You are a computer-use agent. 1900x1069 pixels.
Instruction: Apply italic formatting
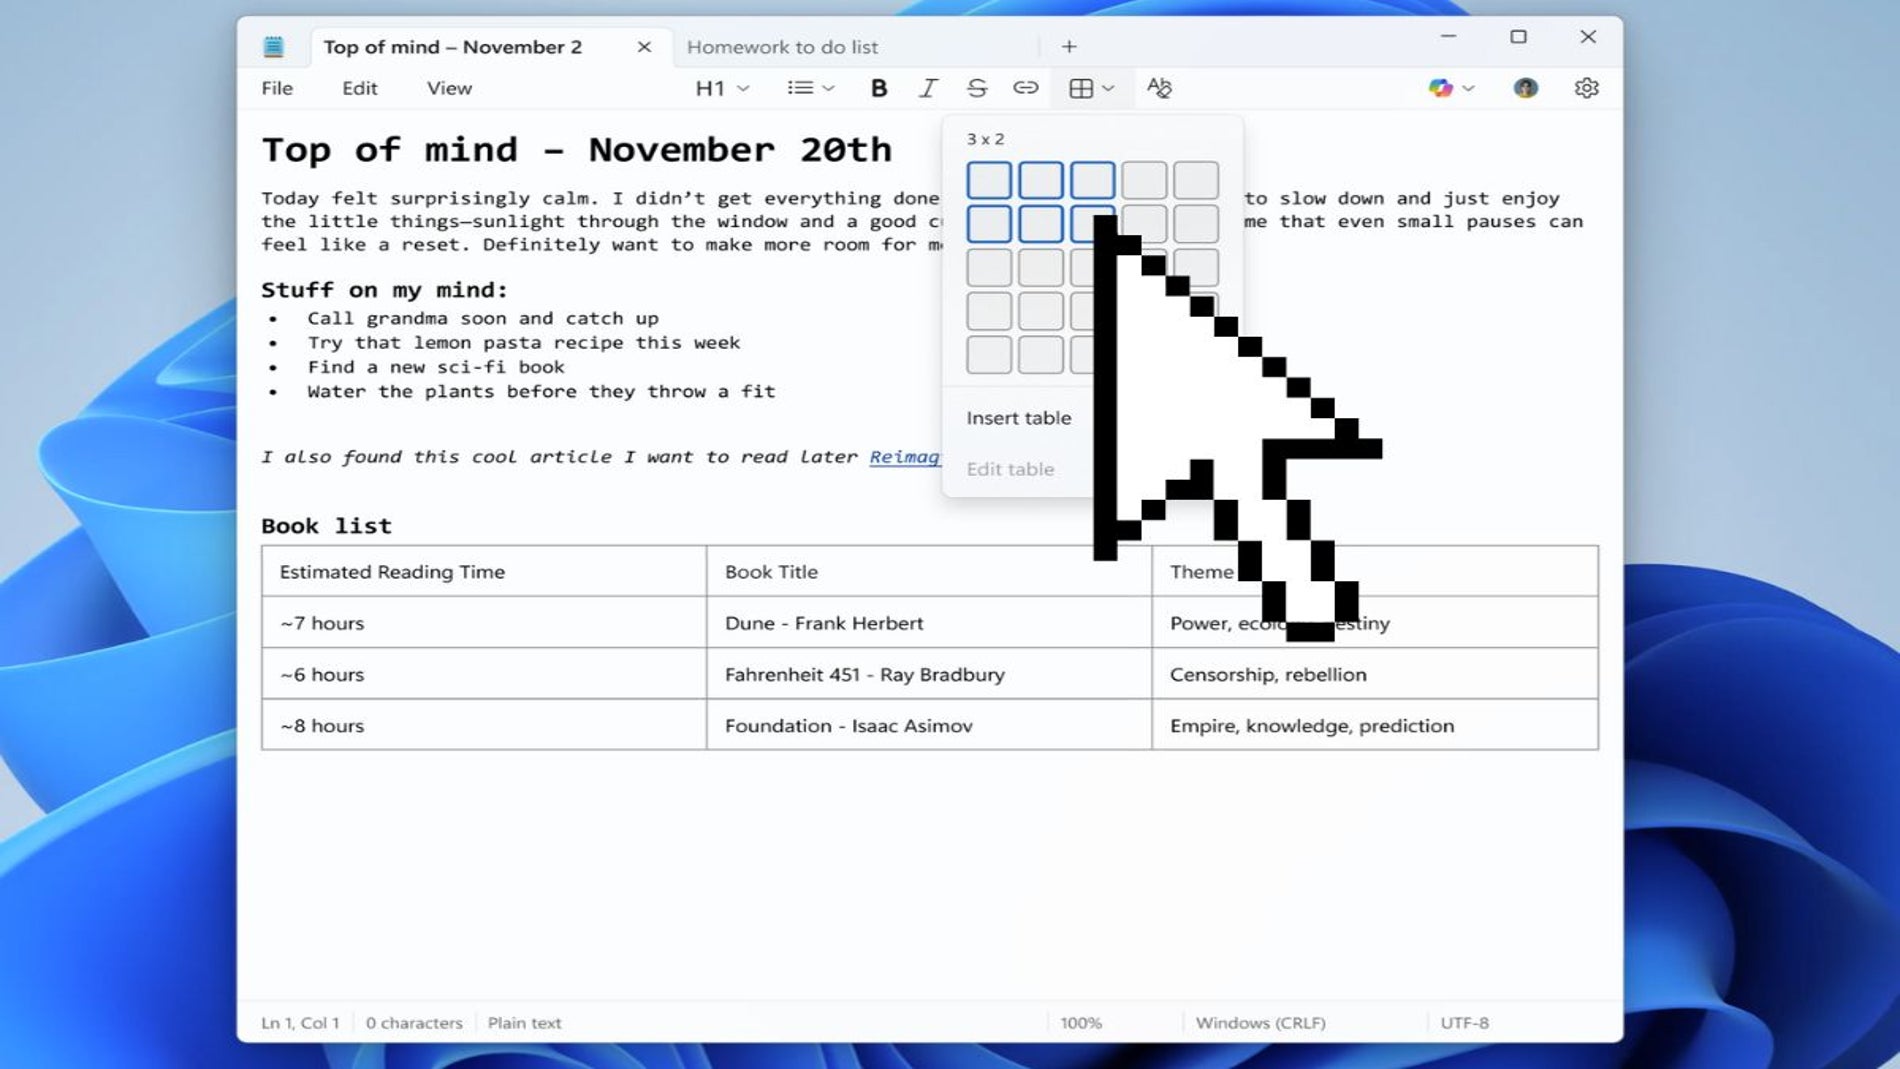tap(928, 88)
